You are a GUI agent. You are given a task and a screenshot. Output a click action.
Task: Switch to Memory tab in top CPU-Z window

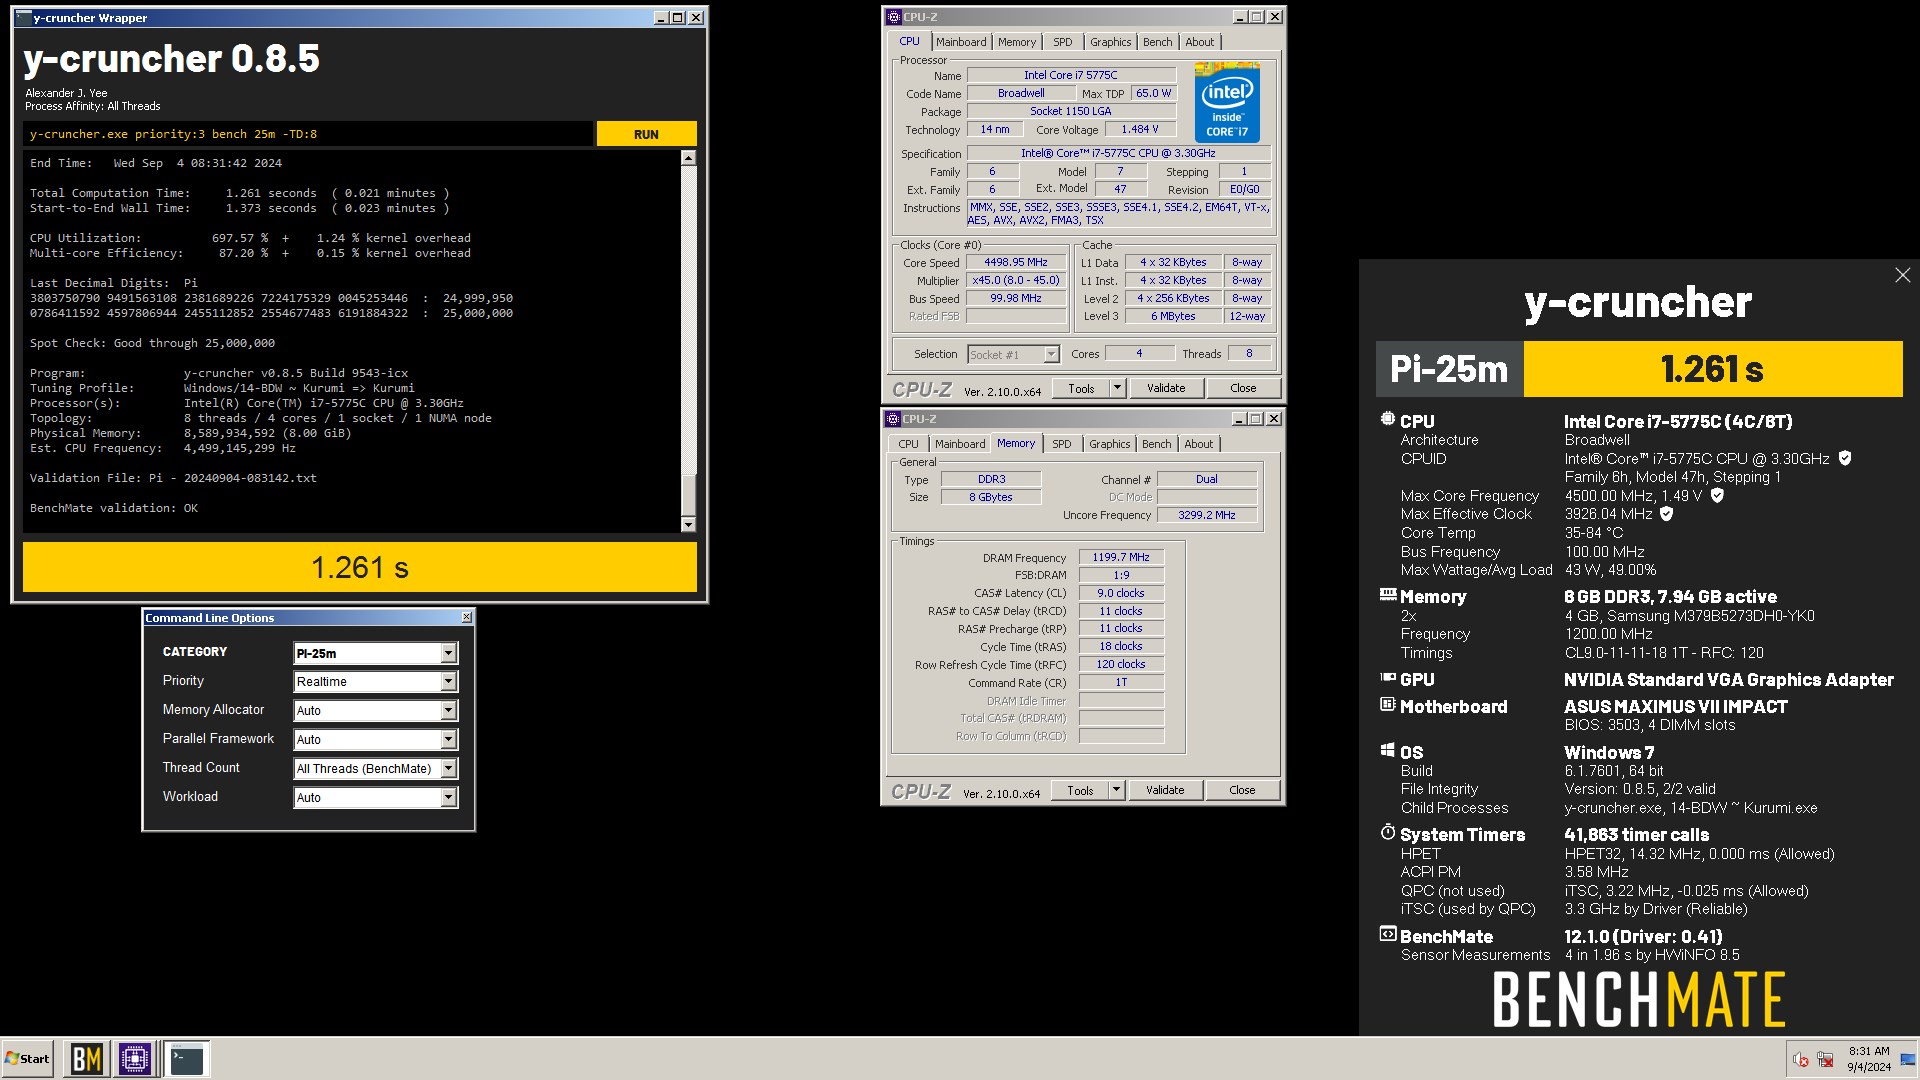point(1017,42)
